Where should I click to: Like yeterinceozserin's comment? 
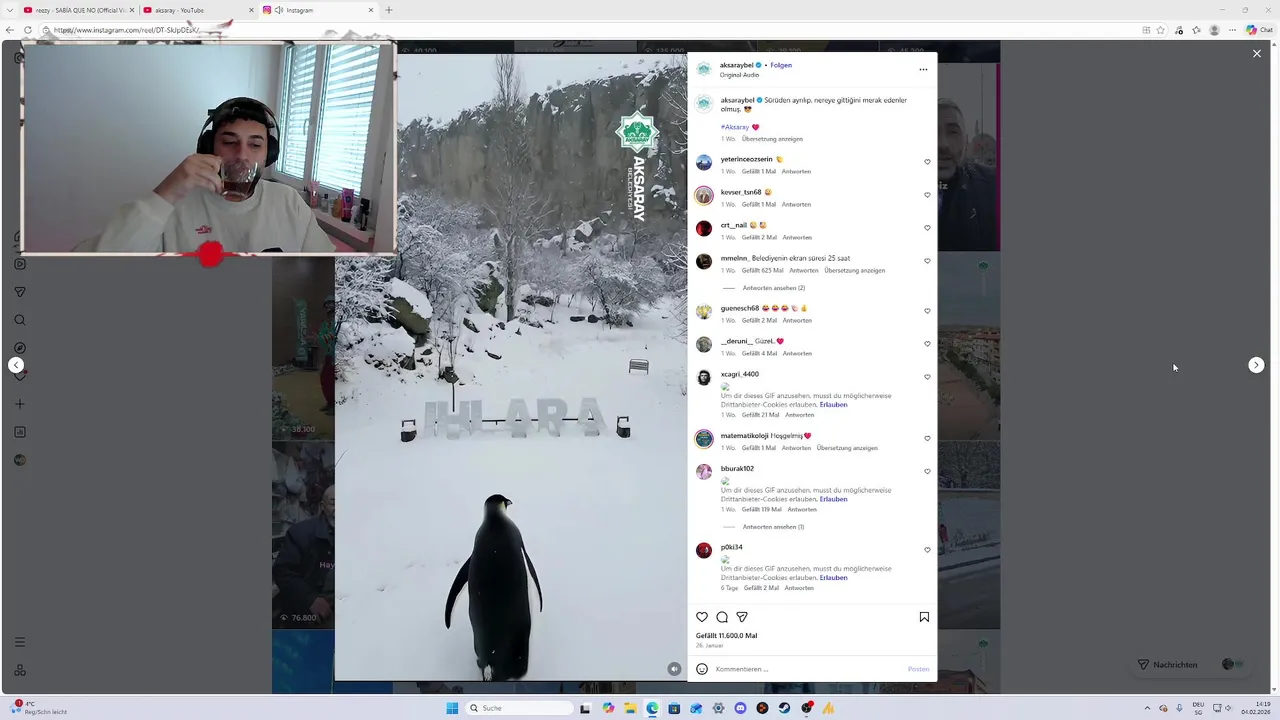pos(927,162)
